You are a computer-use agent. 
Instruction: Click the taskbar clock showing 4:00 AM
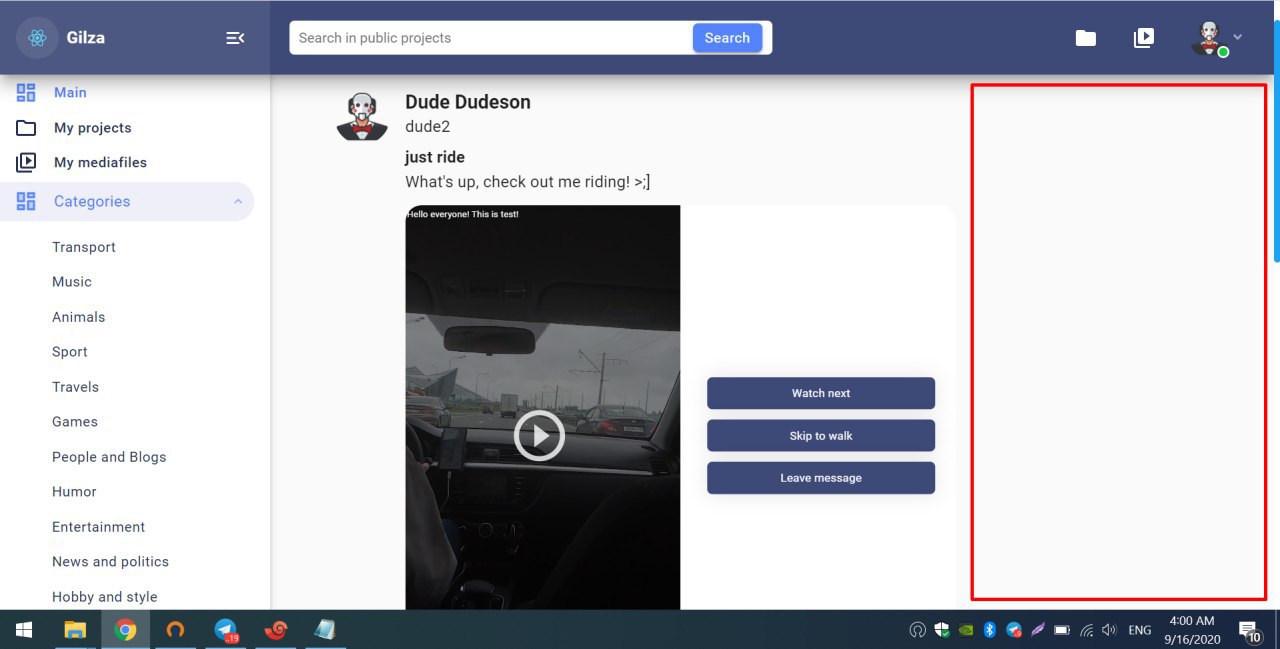click(1191, 630)
